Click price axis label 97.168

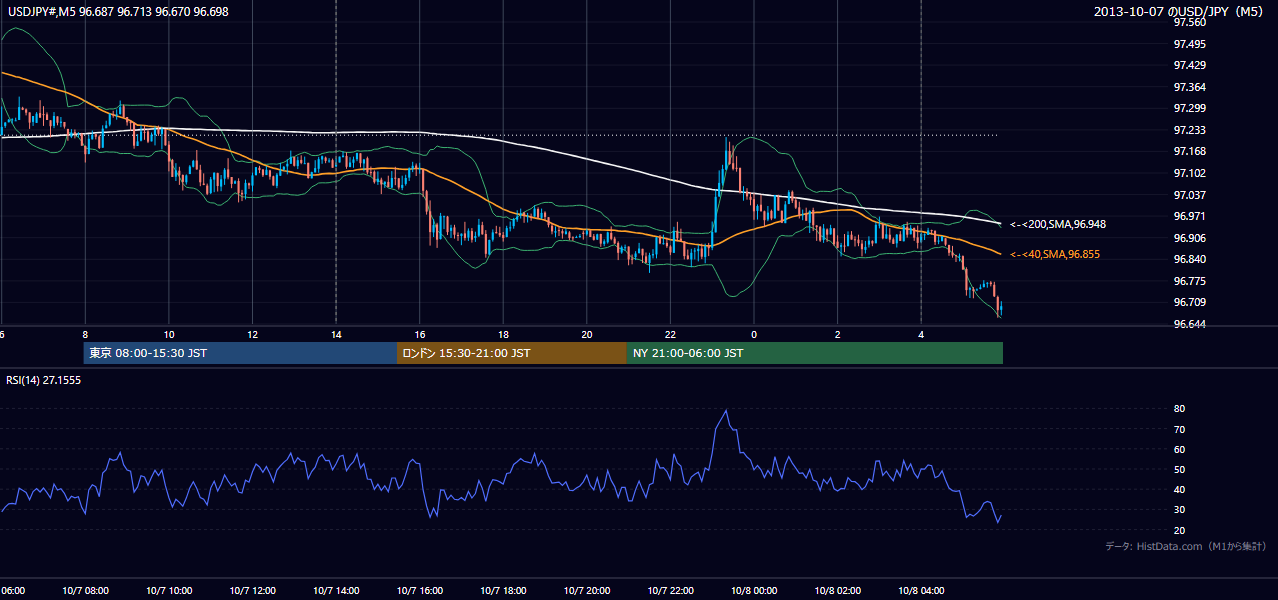pos(1189,151)
